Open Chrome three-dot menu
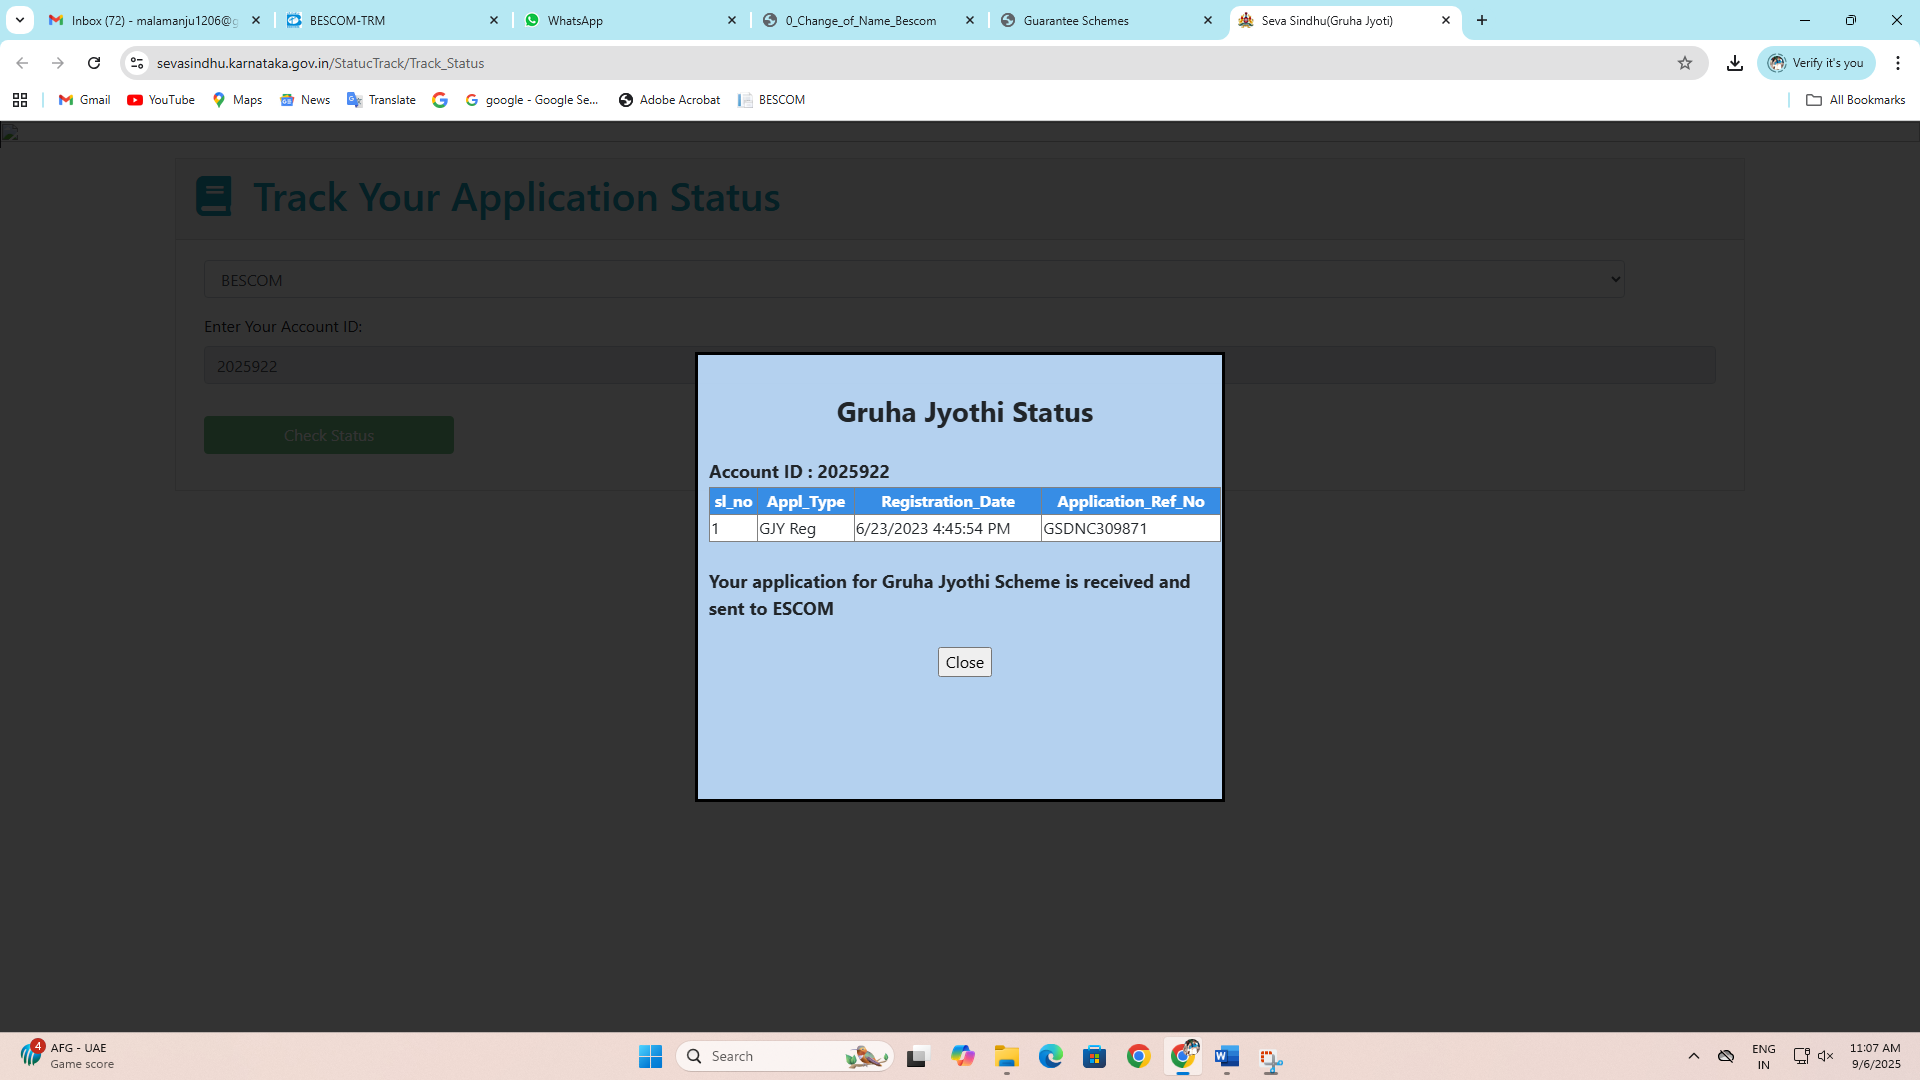The height and width of the screenshot is (1080, 1920). [1897, 63]
